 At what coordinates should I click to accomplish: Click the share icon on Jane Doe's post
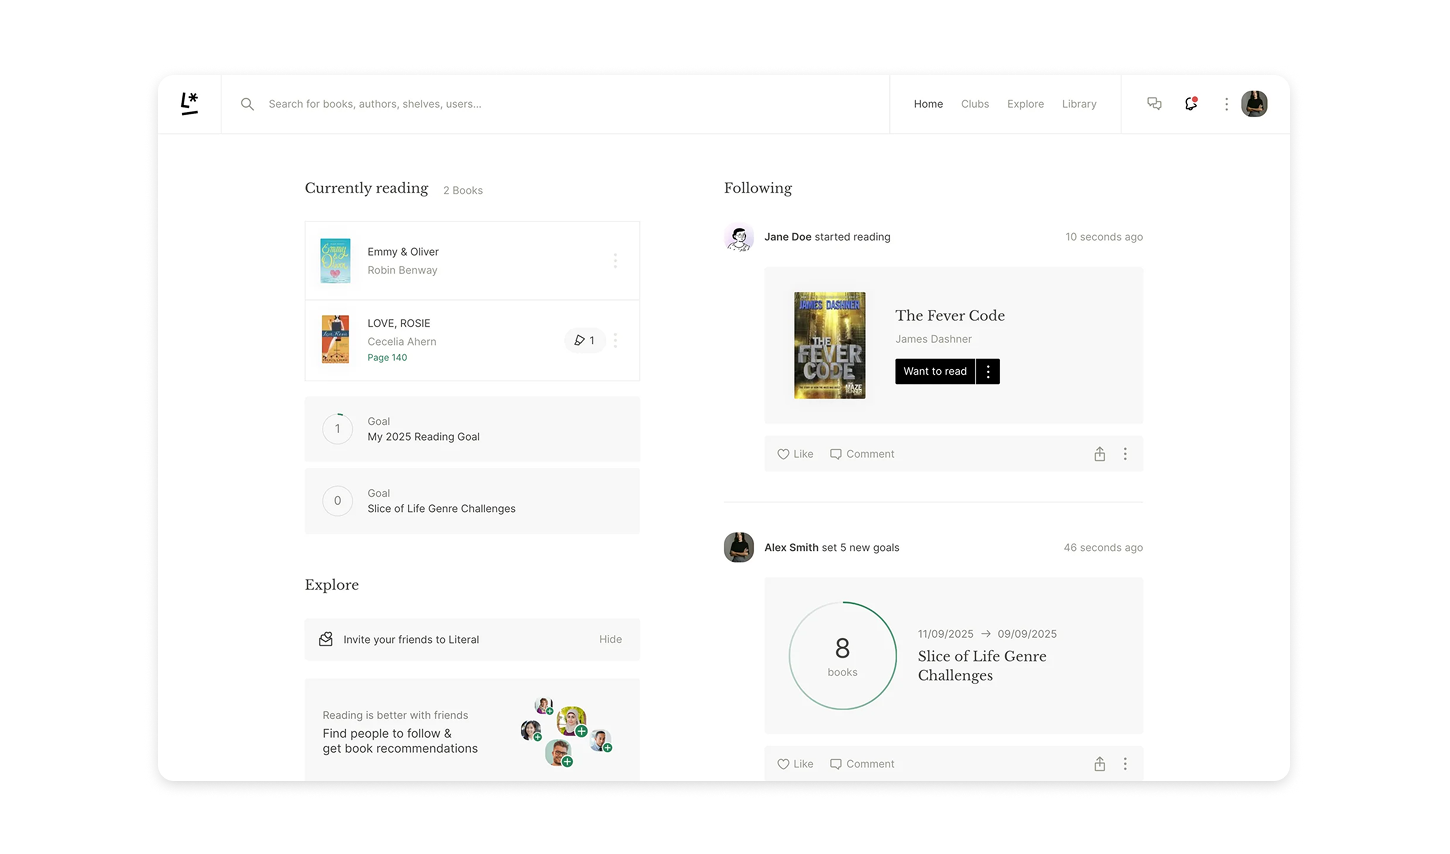pyautogui.click(x=1099, y=453)
